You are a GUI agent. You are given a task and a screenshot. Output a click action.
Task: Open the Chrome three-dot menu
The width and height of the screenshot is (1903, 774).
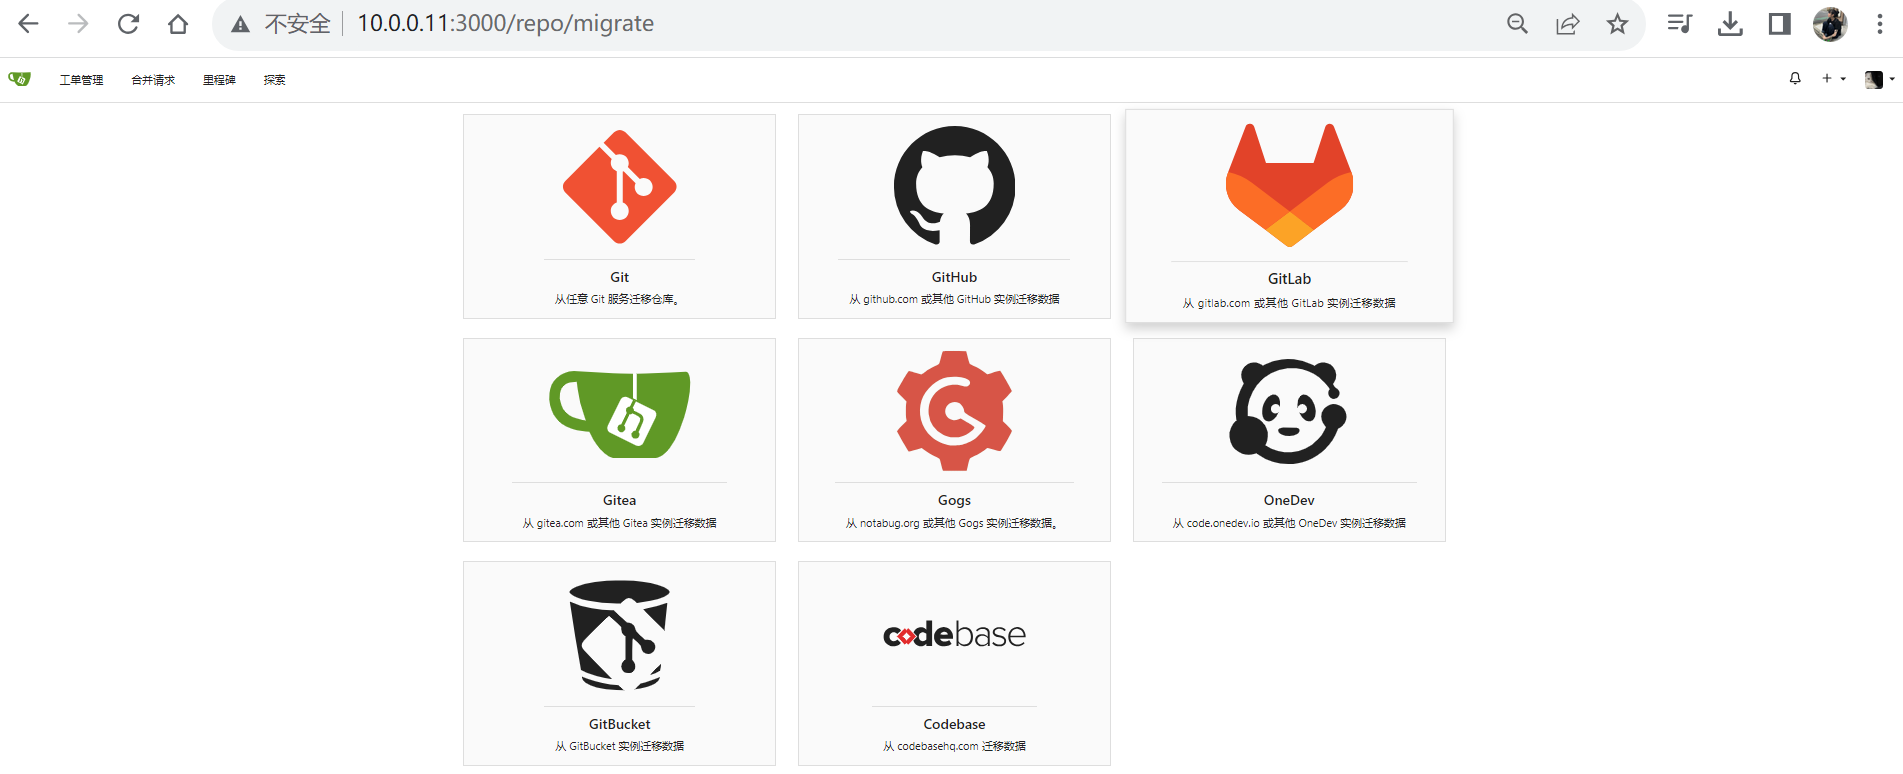click(1879, 24)
